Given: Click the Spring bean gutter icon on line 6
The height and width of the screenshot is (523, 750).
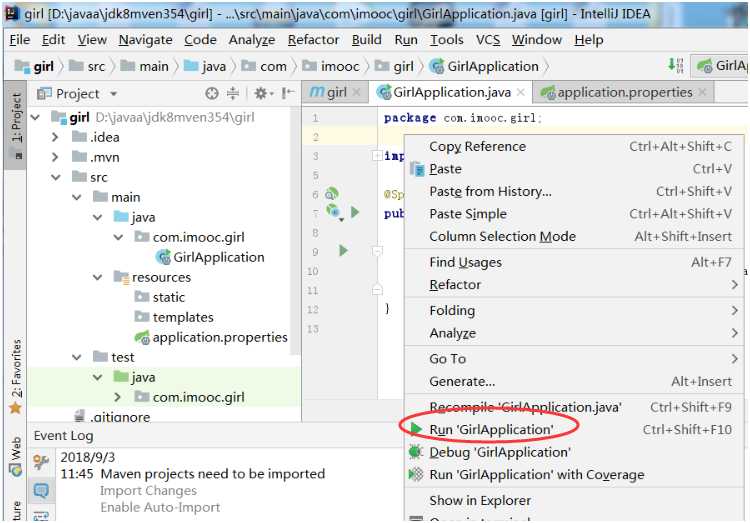Looking at the screenshot, I should coord(331,194).
